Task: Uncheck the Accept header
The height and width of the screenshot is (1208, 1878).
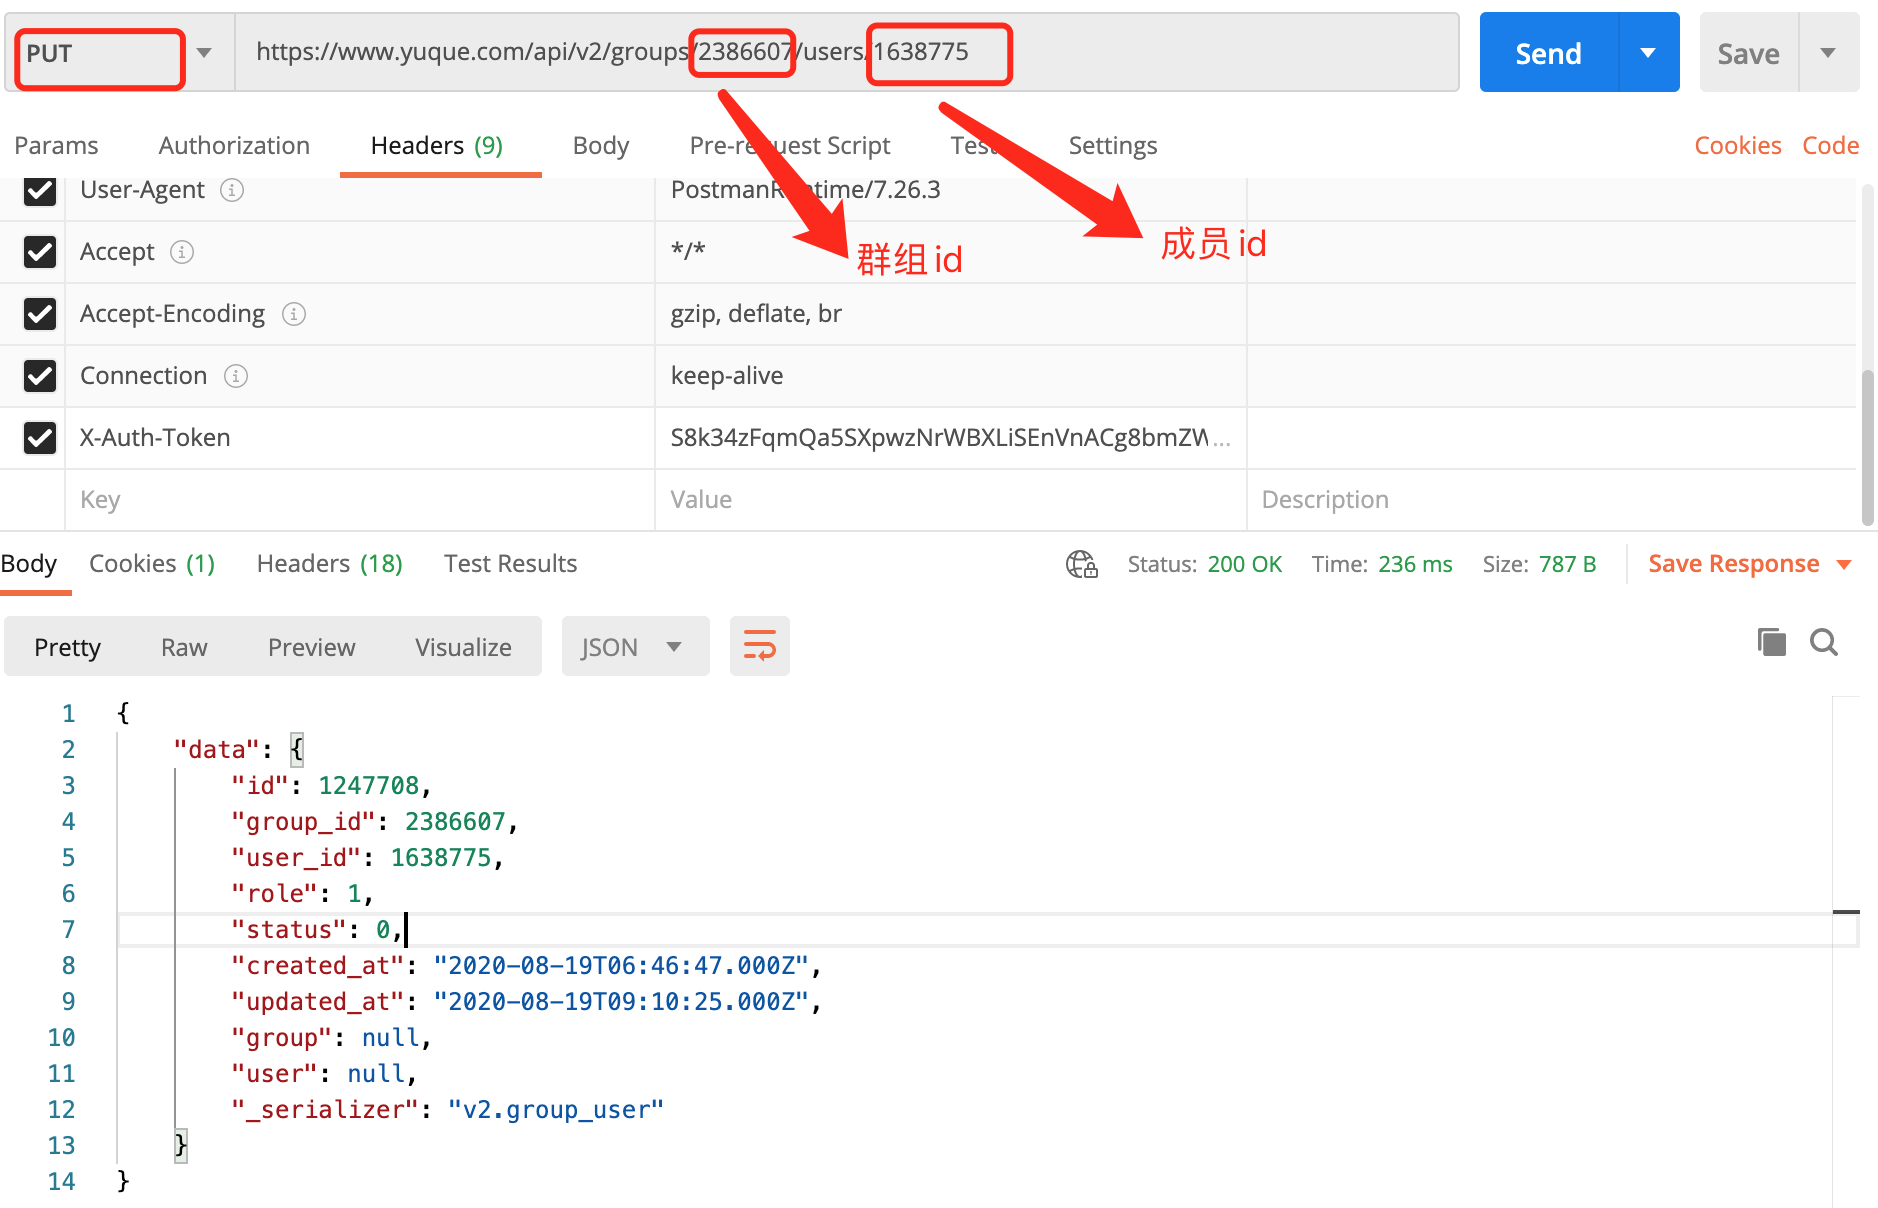Action: tap(40, 252)
